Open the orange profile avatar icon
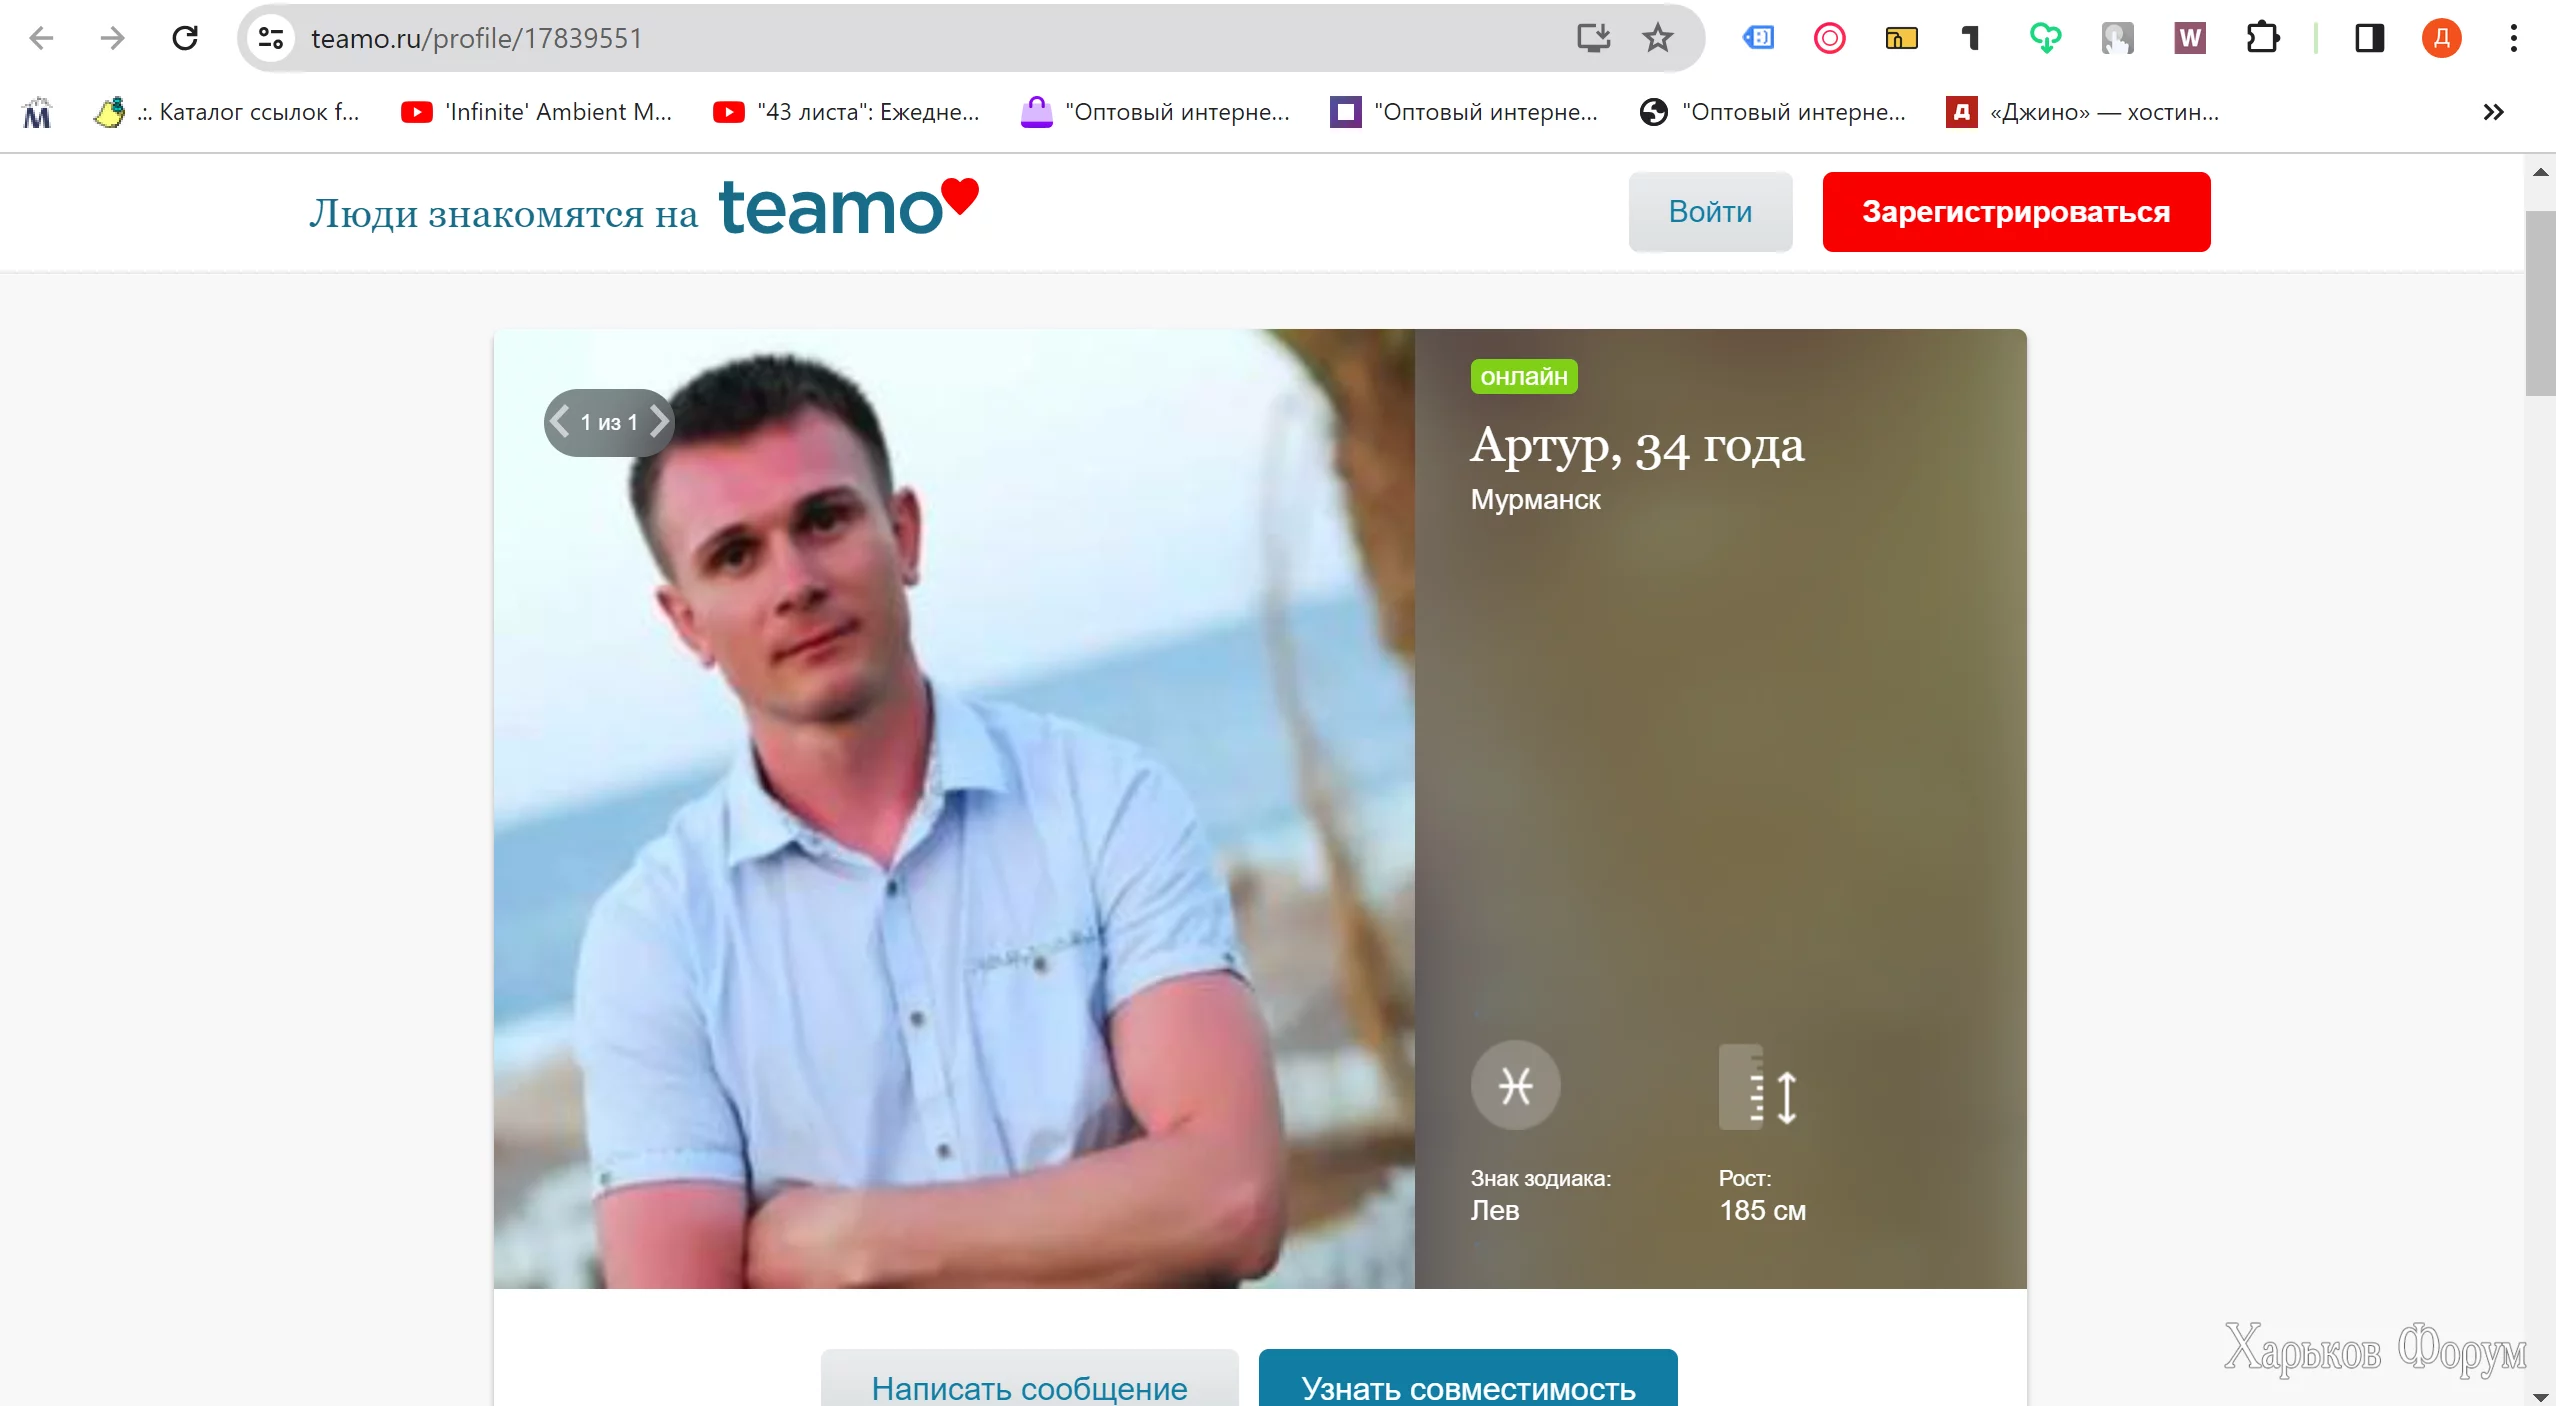 point(2441,38)
